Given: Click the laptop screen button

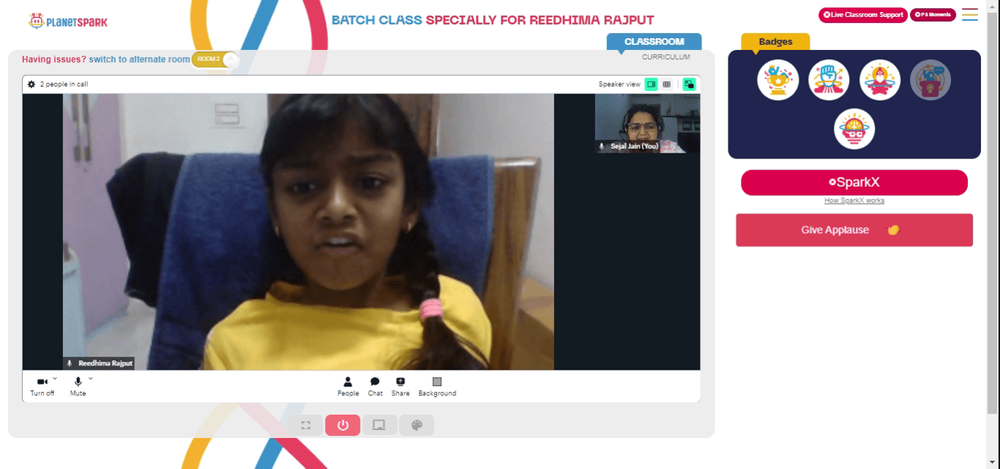Looking at the screenshot, I should tap(379, 425).
